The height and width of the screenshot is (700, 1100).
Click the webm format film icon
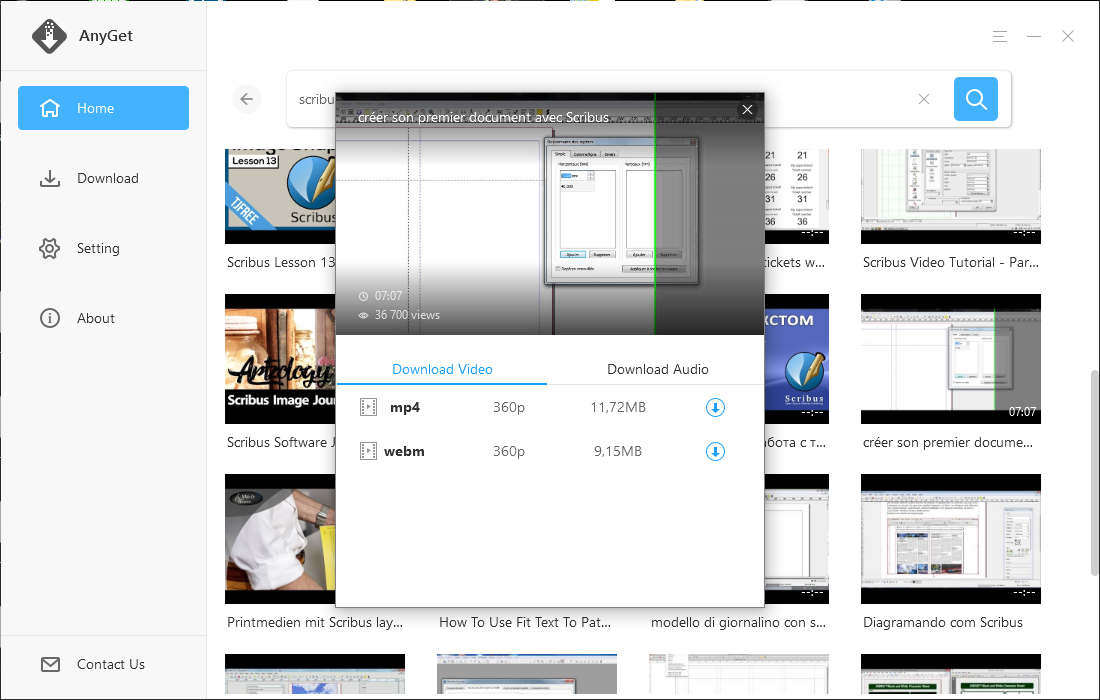pyautogui.click(x=368, y=452)
